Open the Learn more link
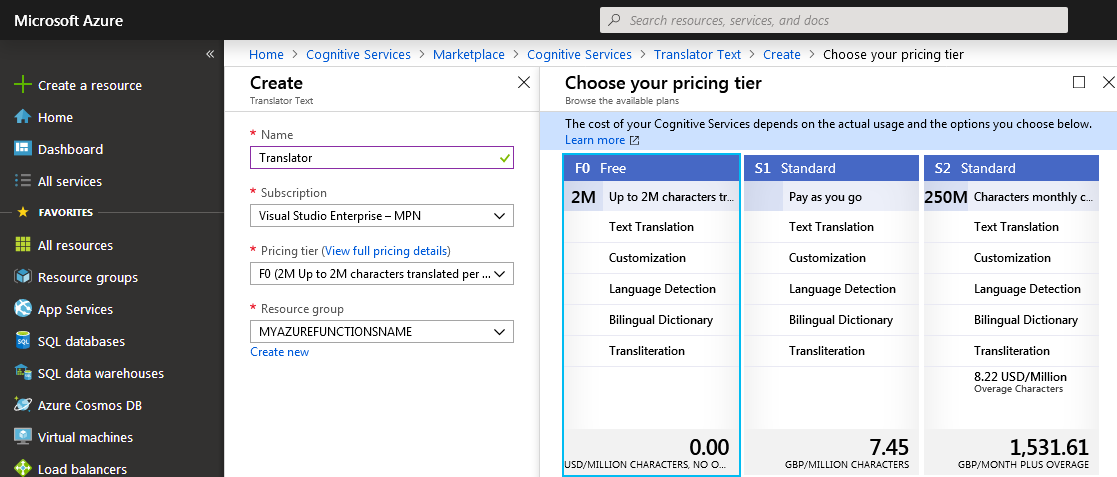Screen dimensions: 1117x477 595,140
